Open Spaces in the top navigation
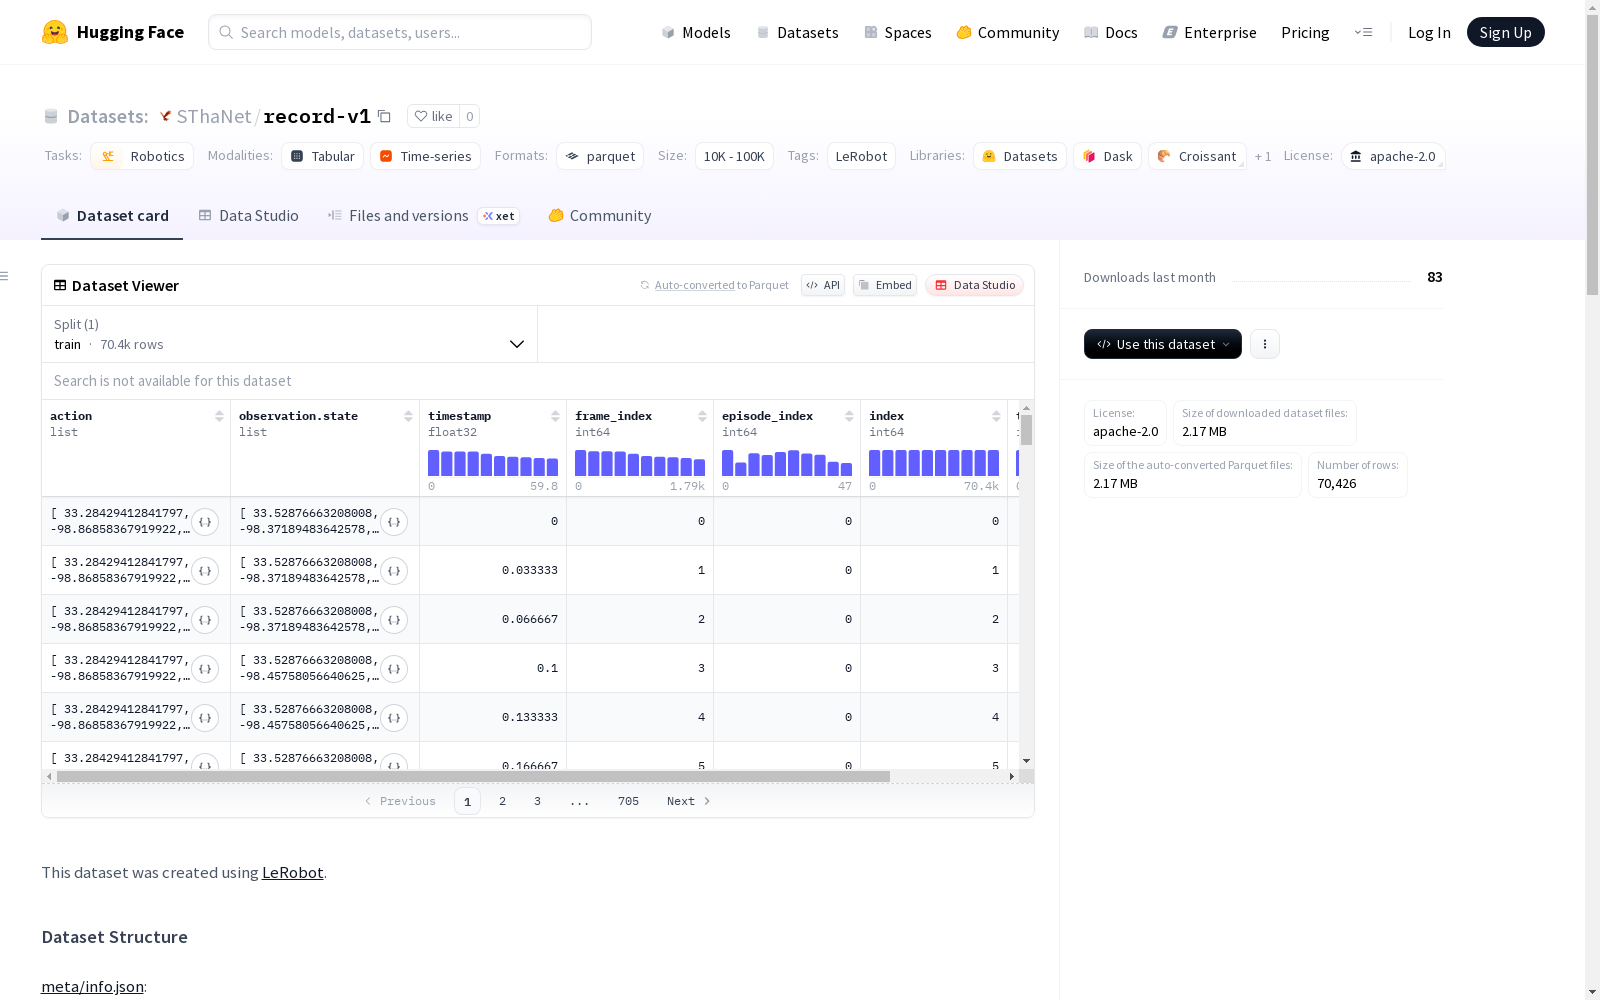The height and width of the screenshot is (1000, 1600). (x=898, y=32)
